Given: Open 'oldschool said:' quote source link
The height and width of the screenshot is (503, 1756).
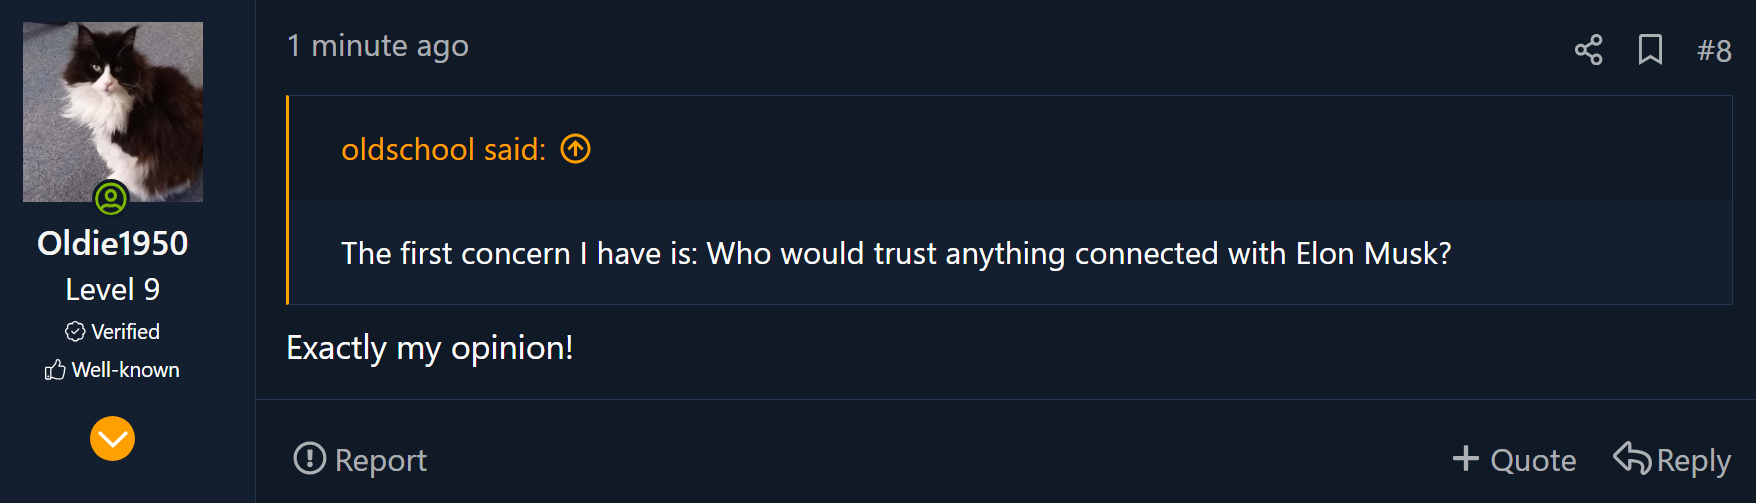Looking at the screenshot, I should point(443,149).
